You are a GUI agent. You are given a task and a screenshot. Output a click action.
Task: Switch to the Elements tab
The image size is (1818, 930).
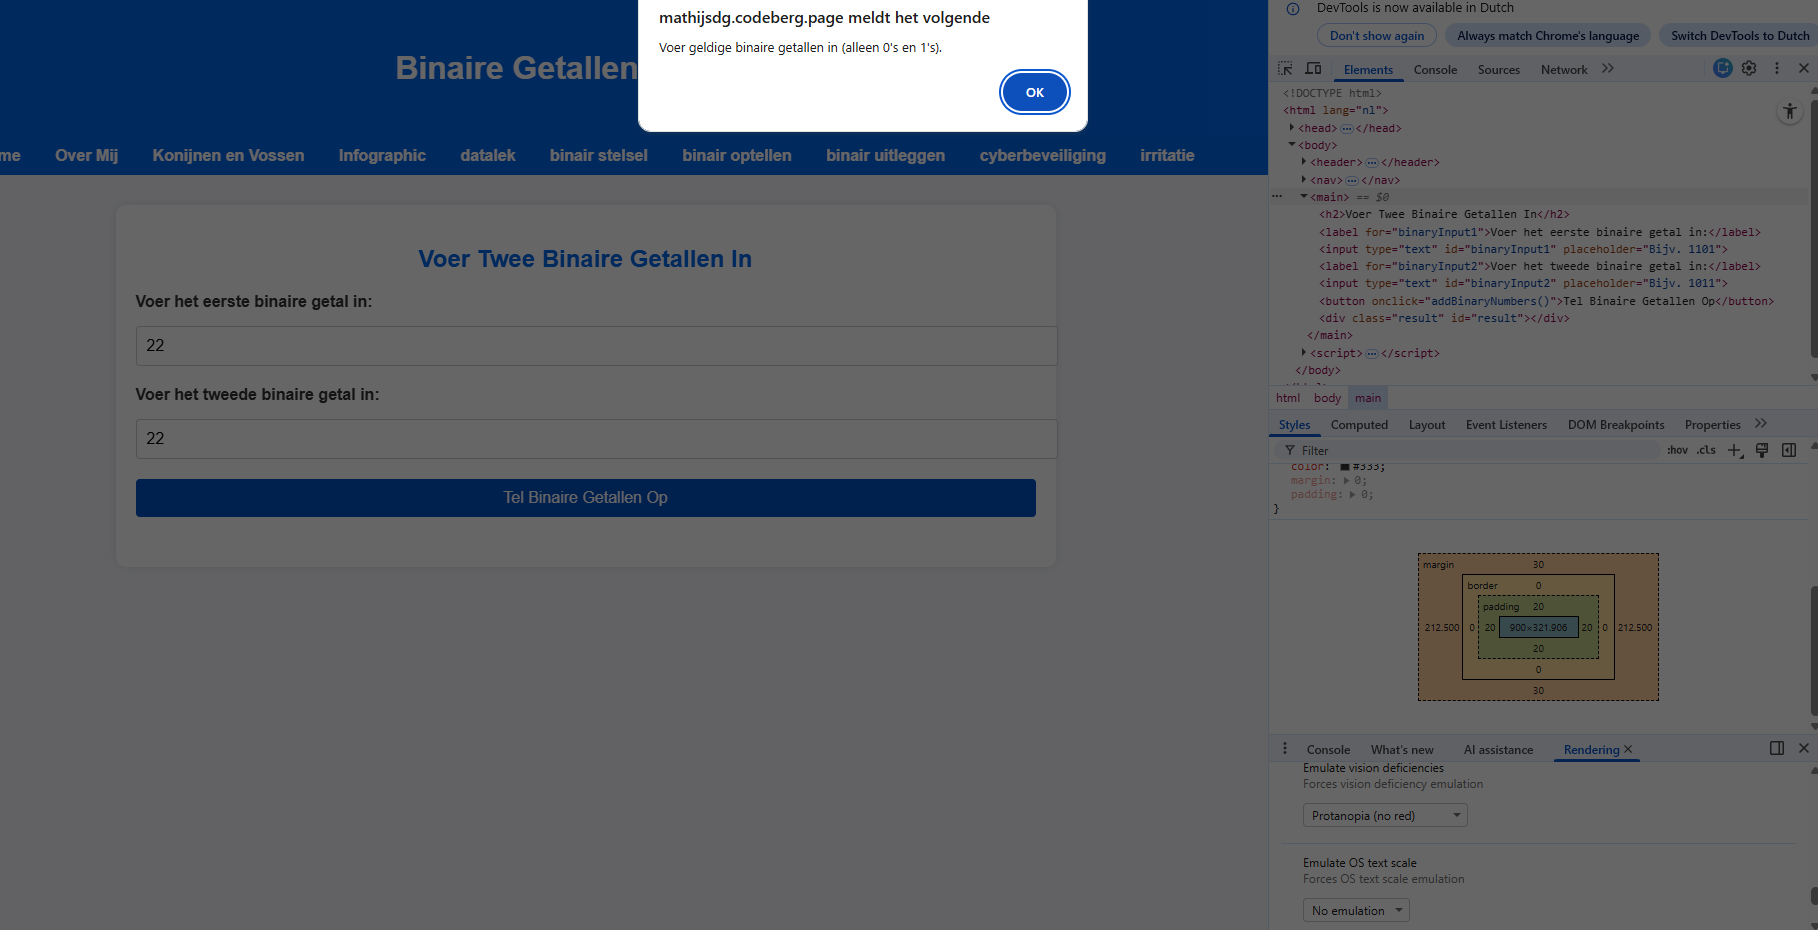(x=1368, y=70)
